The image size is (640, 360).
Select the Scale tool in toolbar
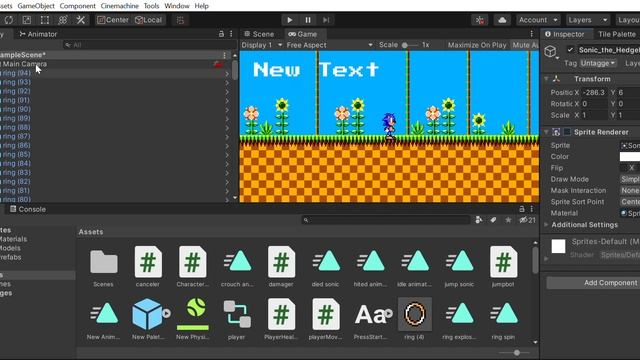[27, 20]
